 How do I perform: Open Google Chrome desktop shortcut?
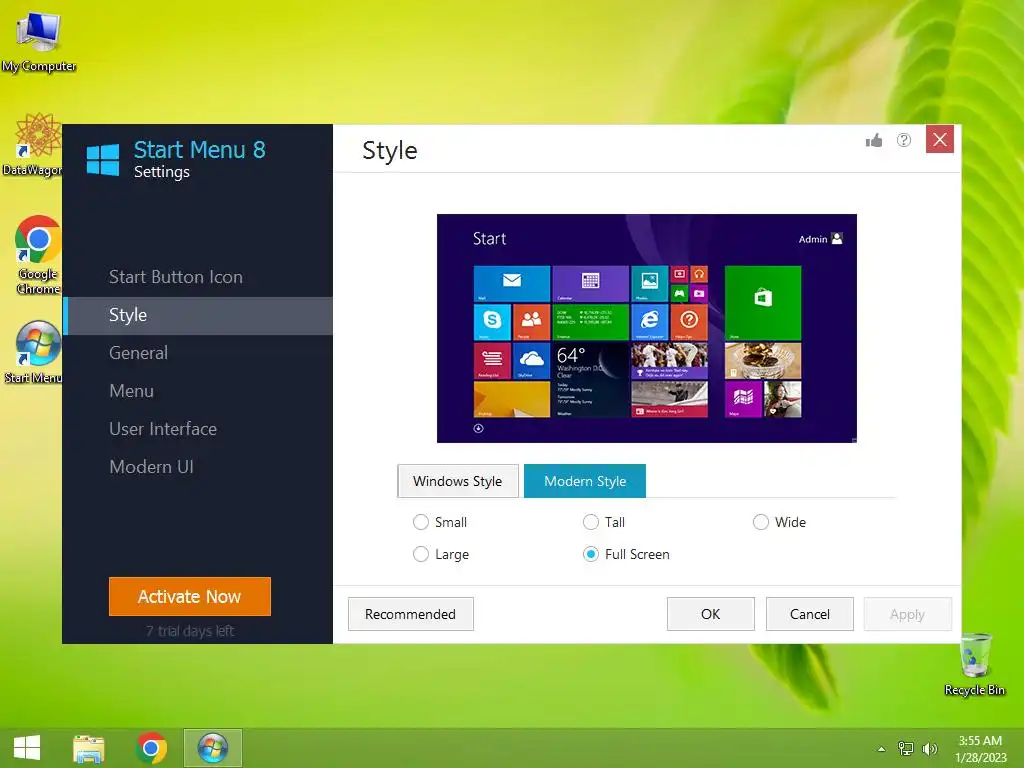pos(37,255)
